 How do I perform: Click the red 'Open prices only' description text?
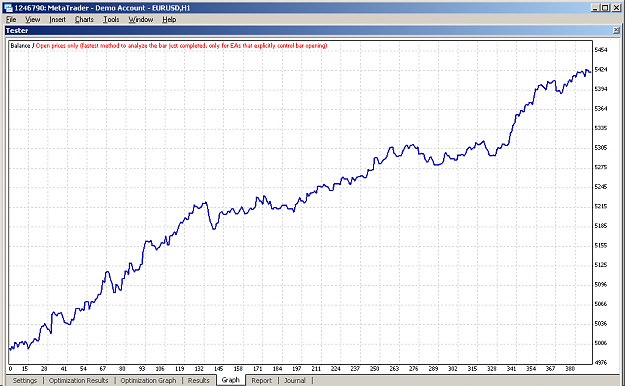tap(181, 46)
